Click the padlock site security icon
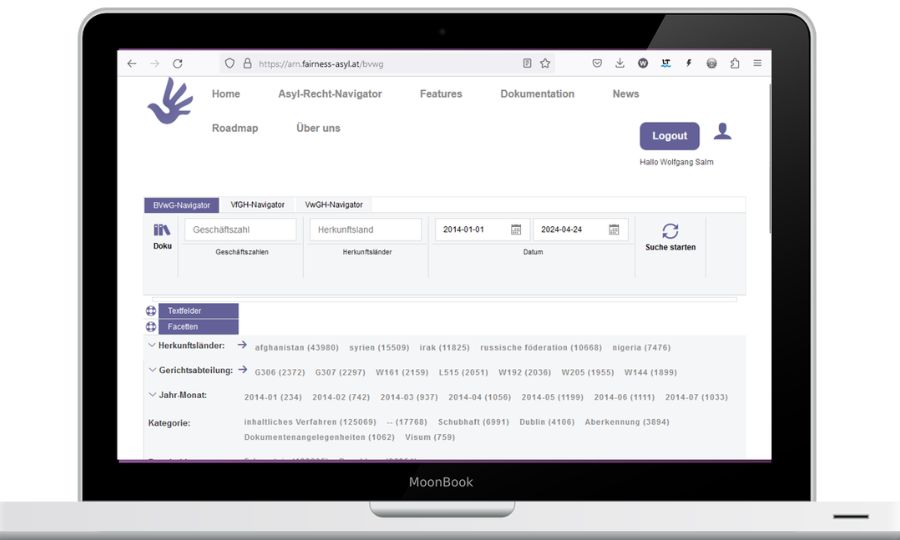Viewport: 900px width, 540px height. [247, 64]
